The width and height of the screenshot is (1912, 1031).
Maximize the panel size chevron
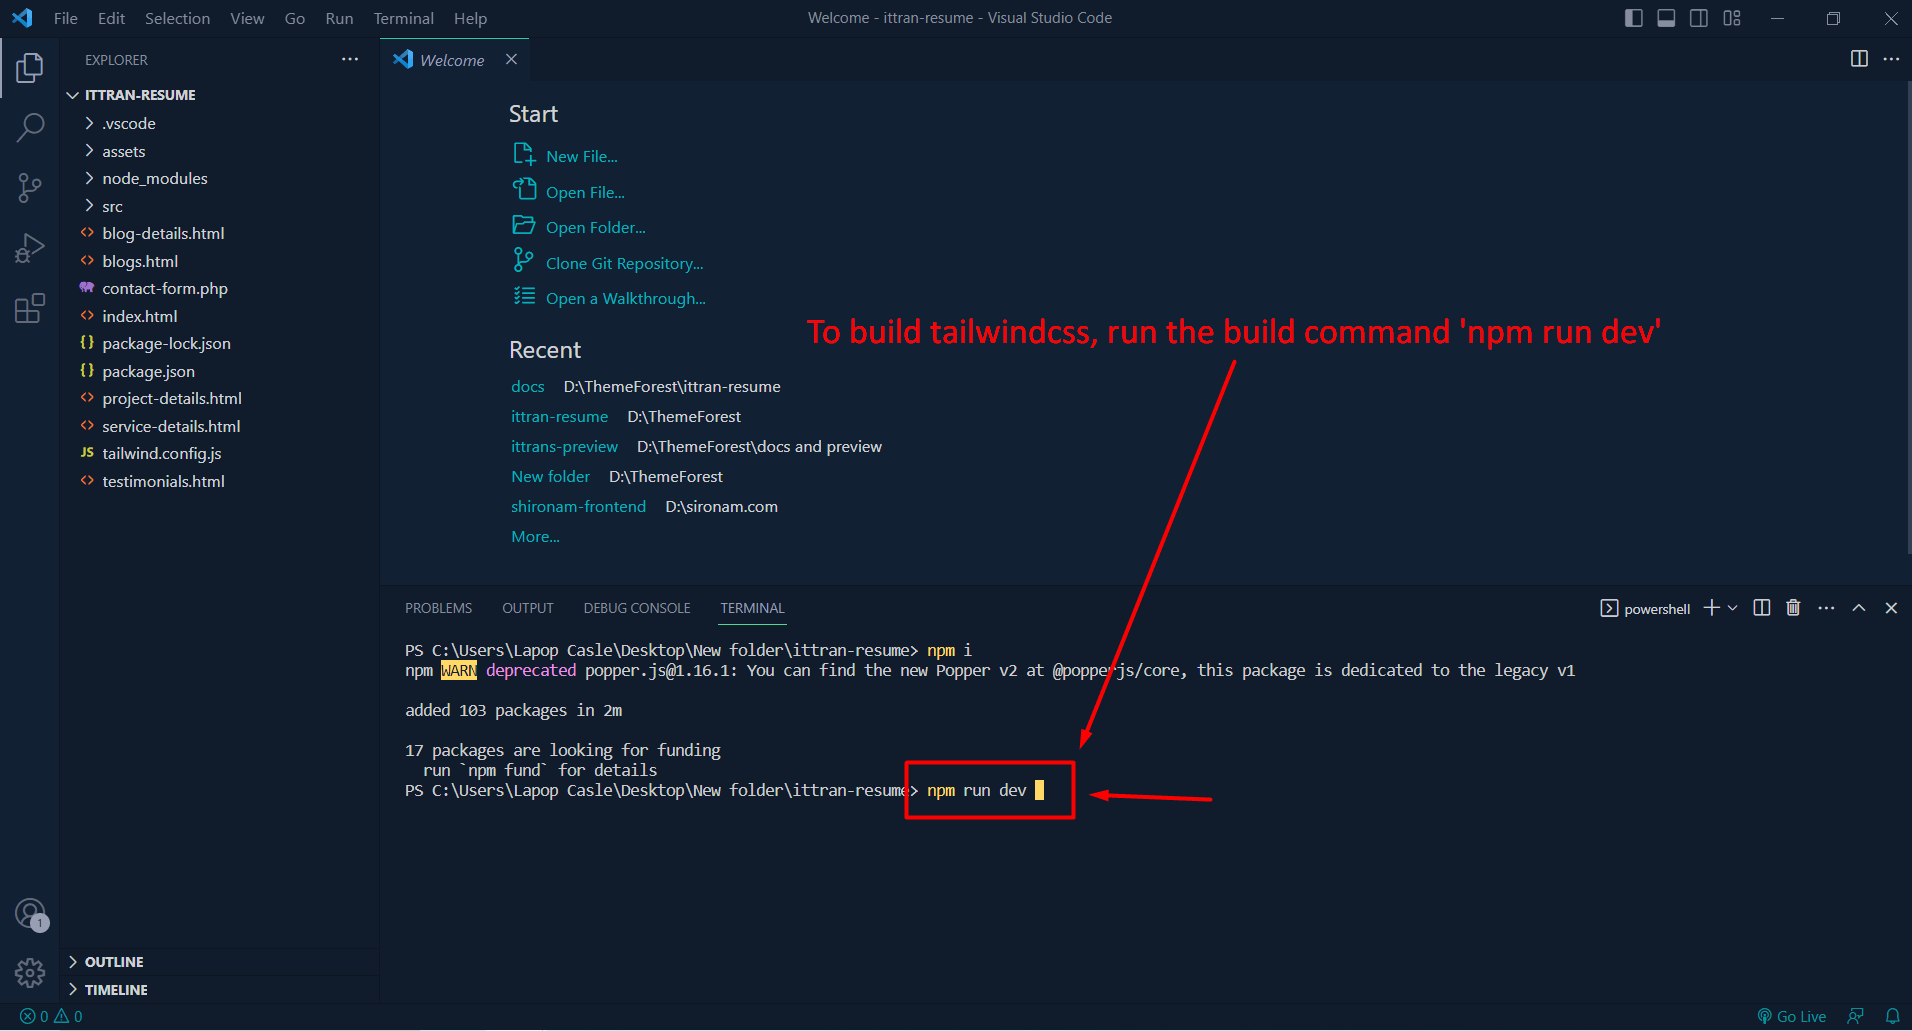[1858, 608]
